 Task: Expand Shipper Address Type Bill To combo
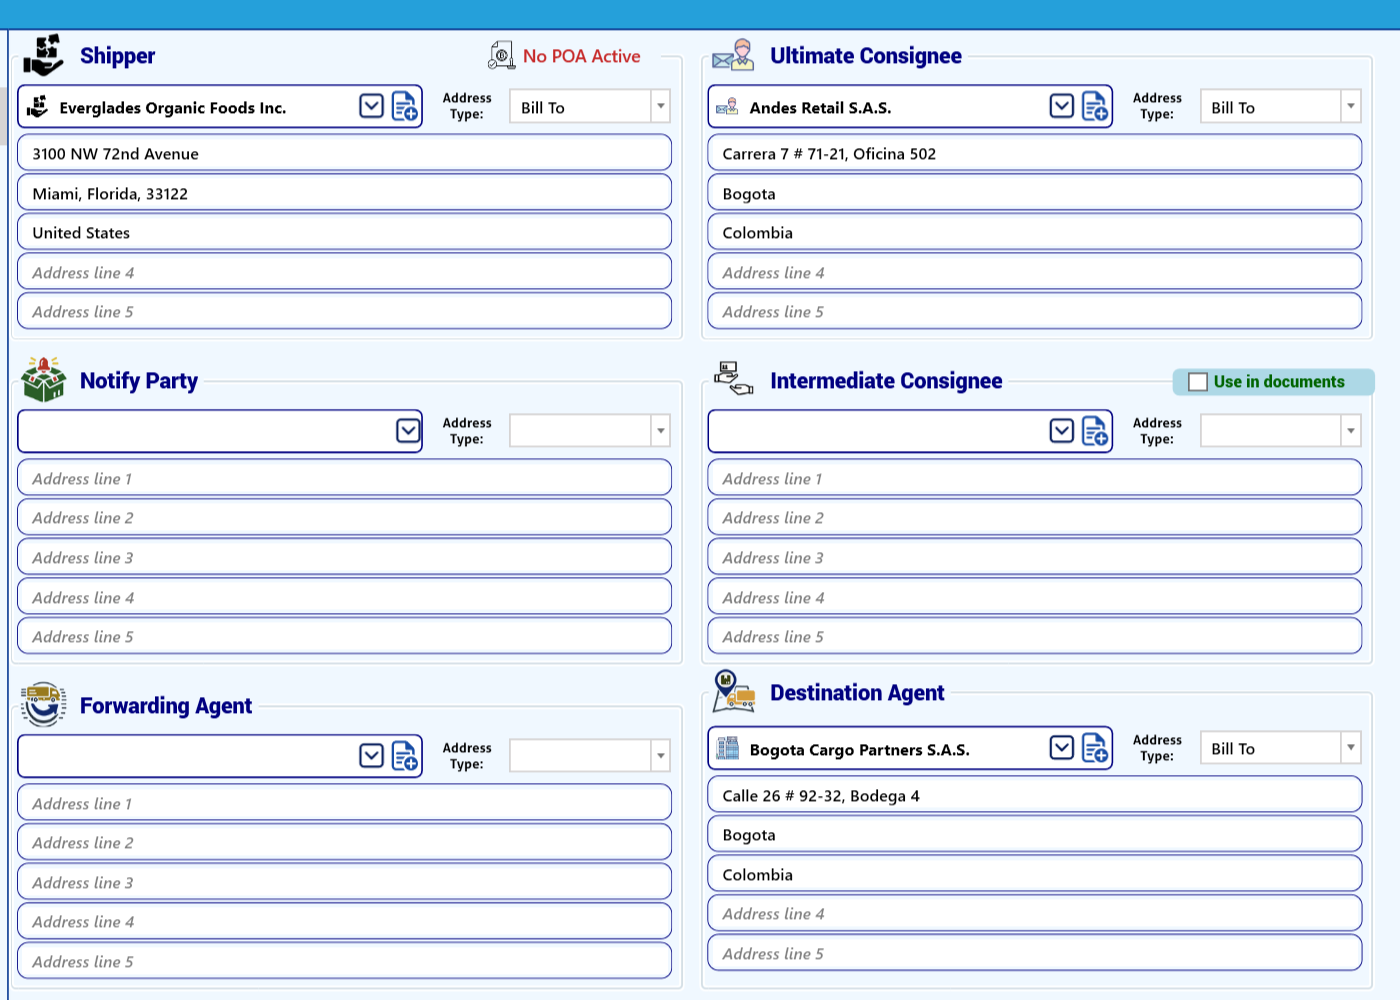click(x=660, y=107)
